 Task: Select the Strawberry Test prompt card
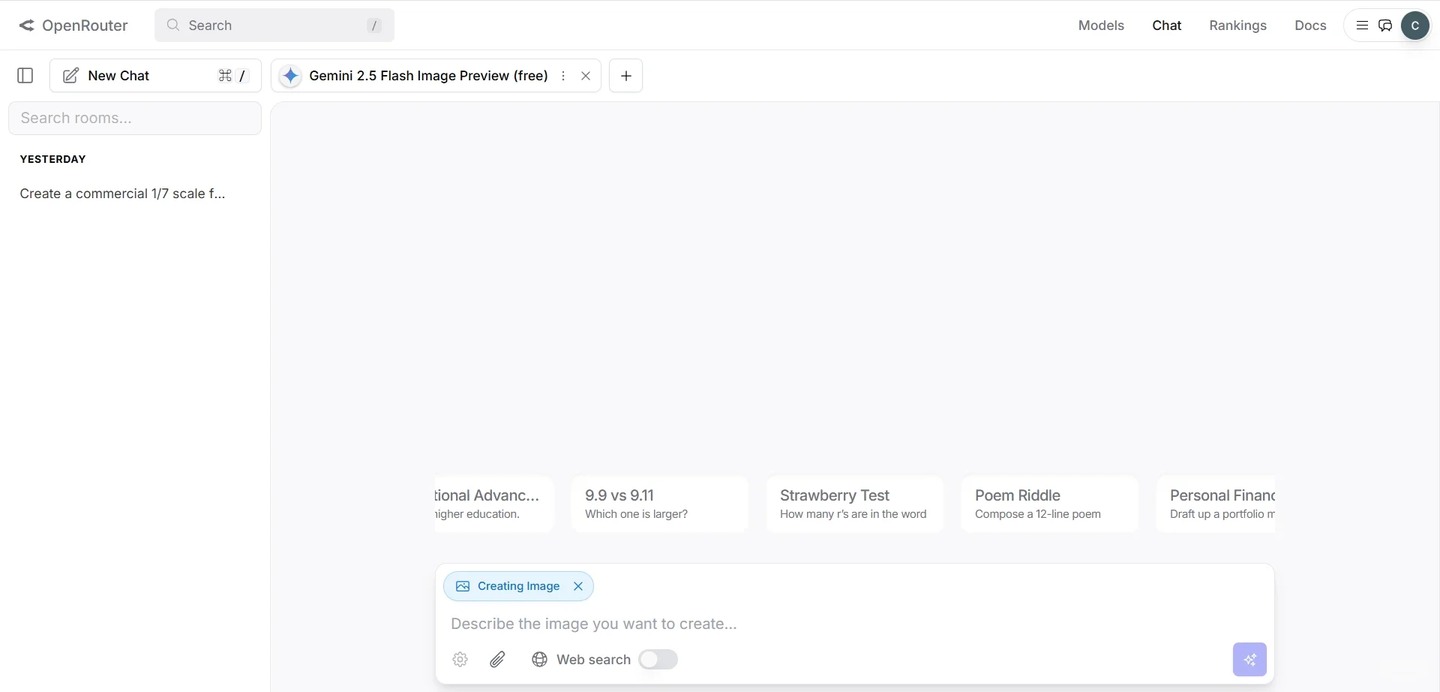pyautogui.click(x=854, y=503)
